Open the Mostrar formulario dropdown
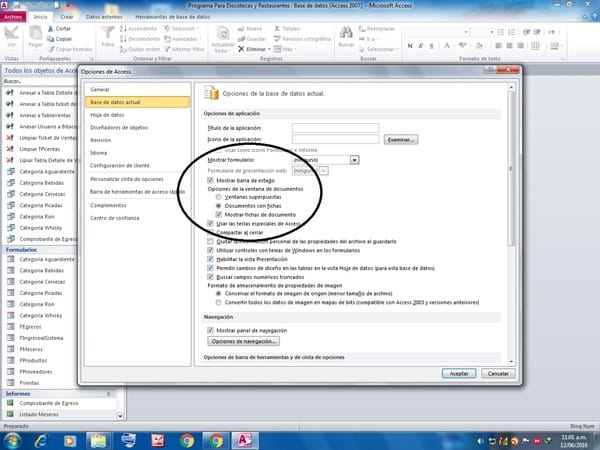This screenshot has height=450, width=600. click(x=354, y=160)
